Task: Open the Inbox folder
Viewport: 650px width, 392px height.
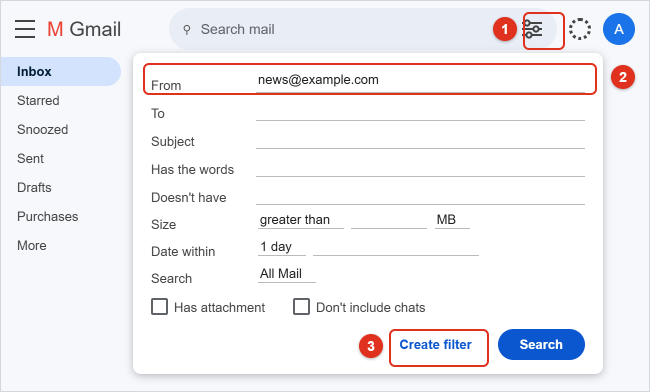Action: pyautogui.click(x=61, y=71)
